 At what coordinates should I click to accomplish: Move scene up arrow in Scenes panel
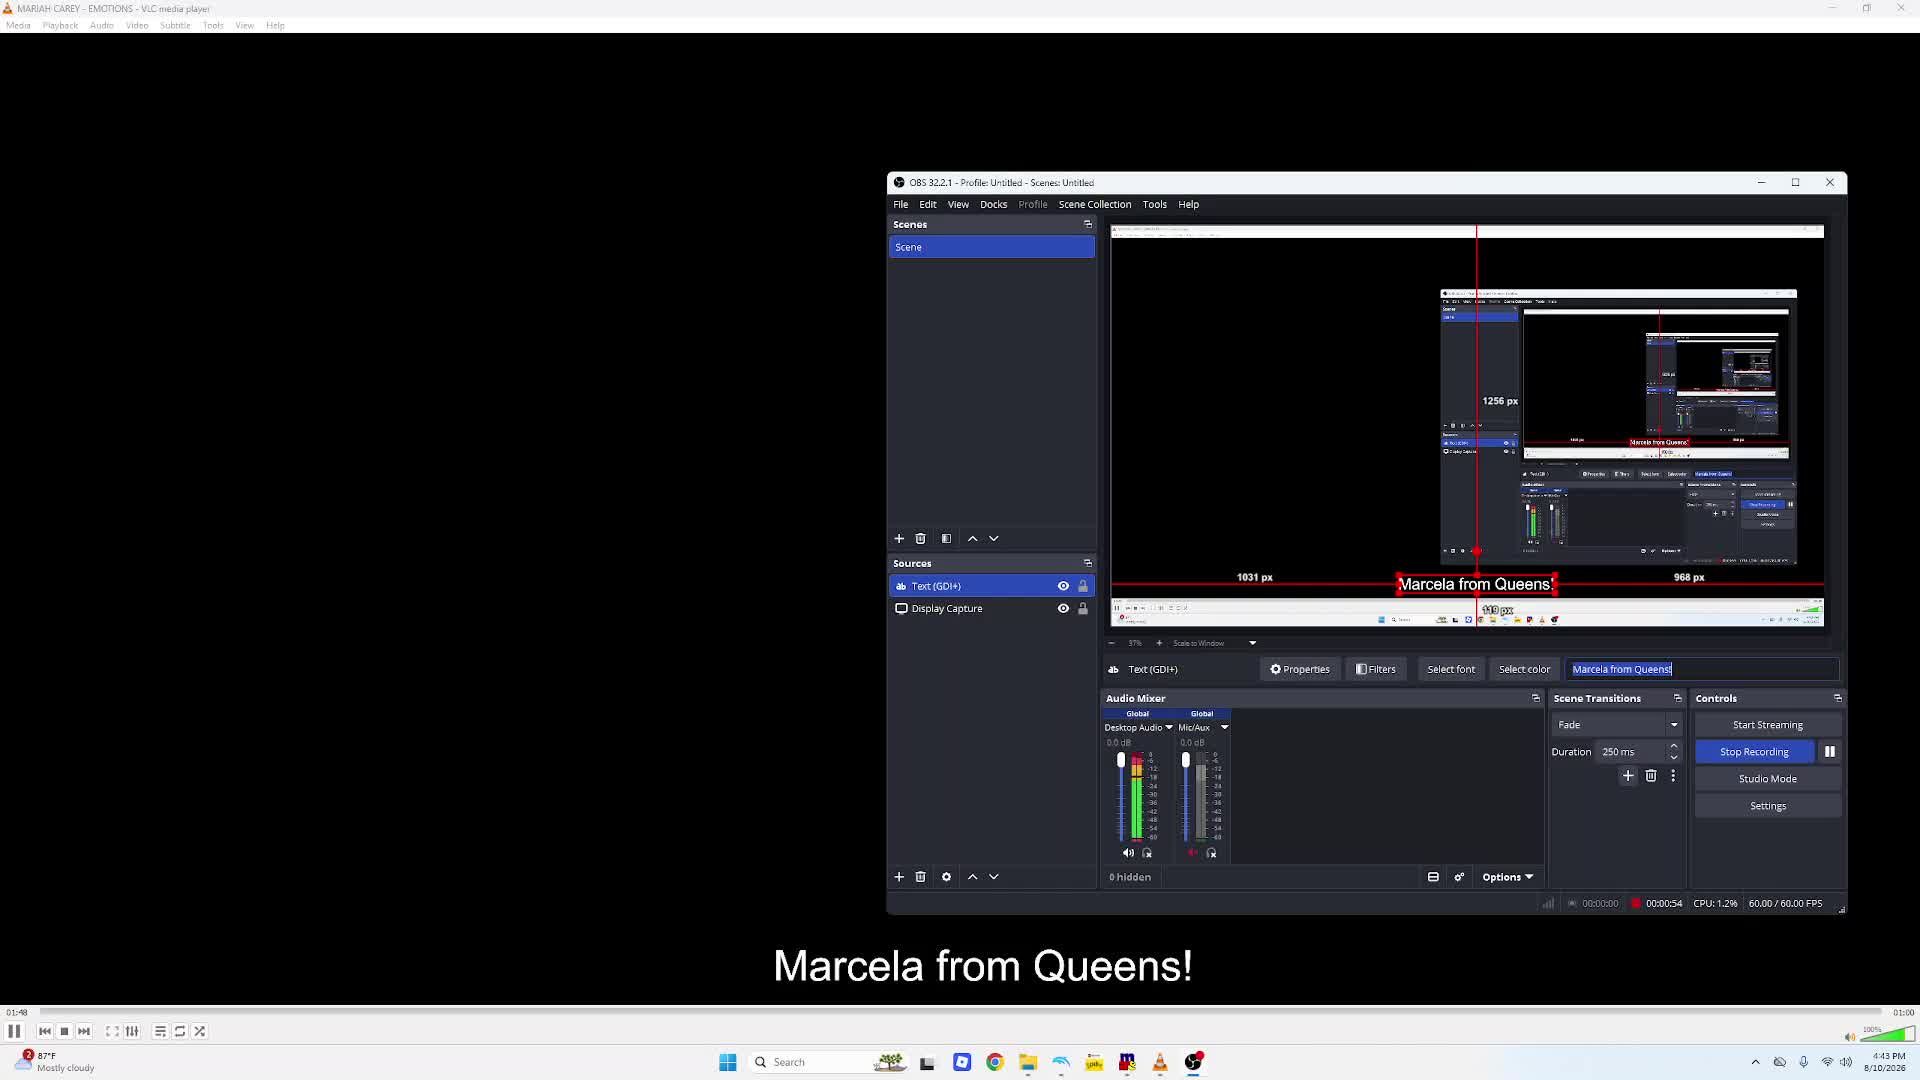click(x=972, y=538)
